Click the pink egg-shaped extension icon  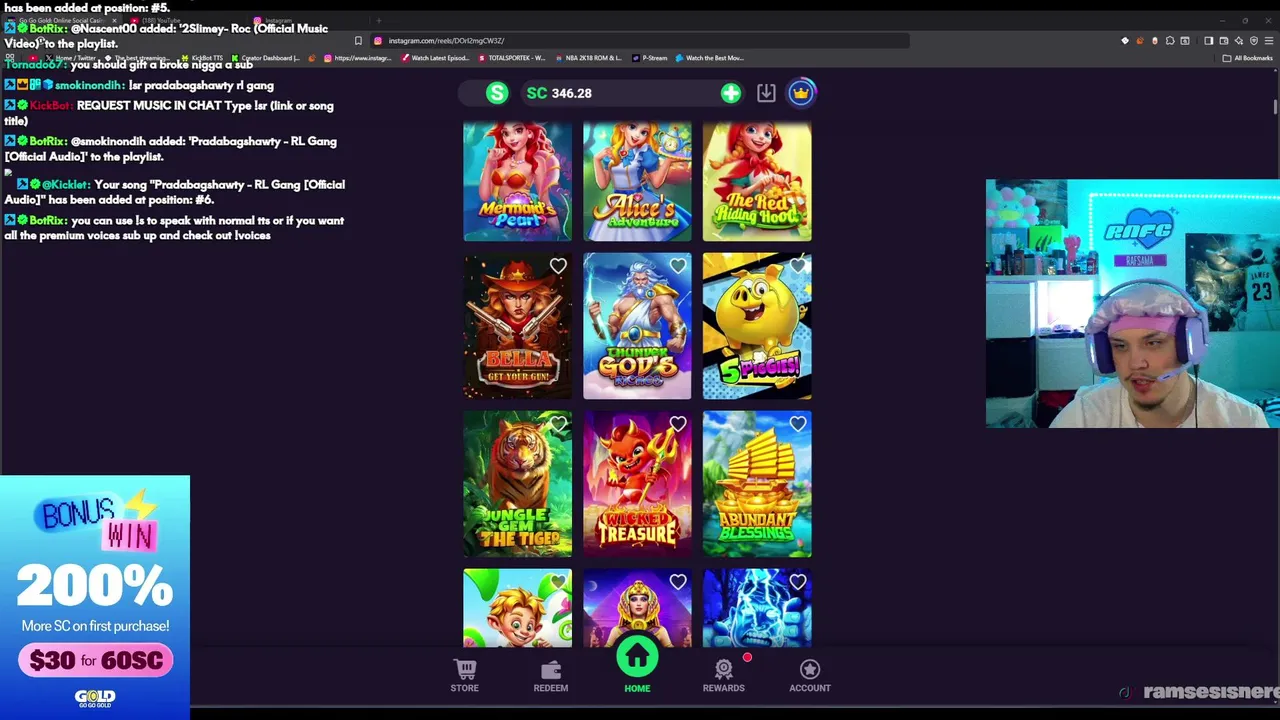[x=1155, y=41]
